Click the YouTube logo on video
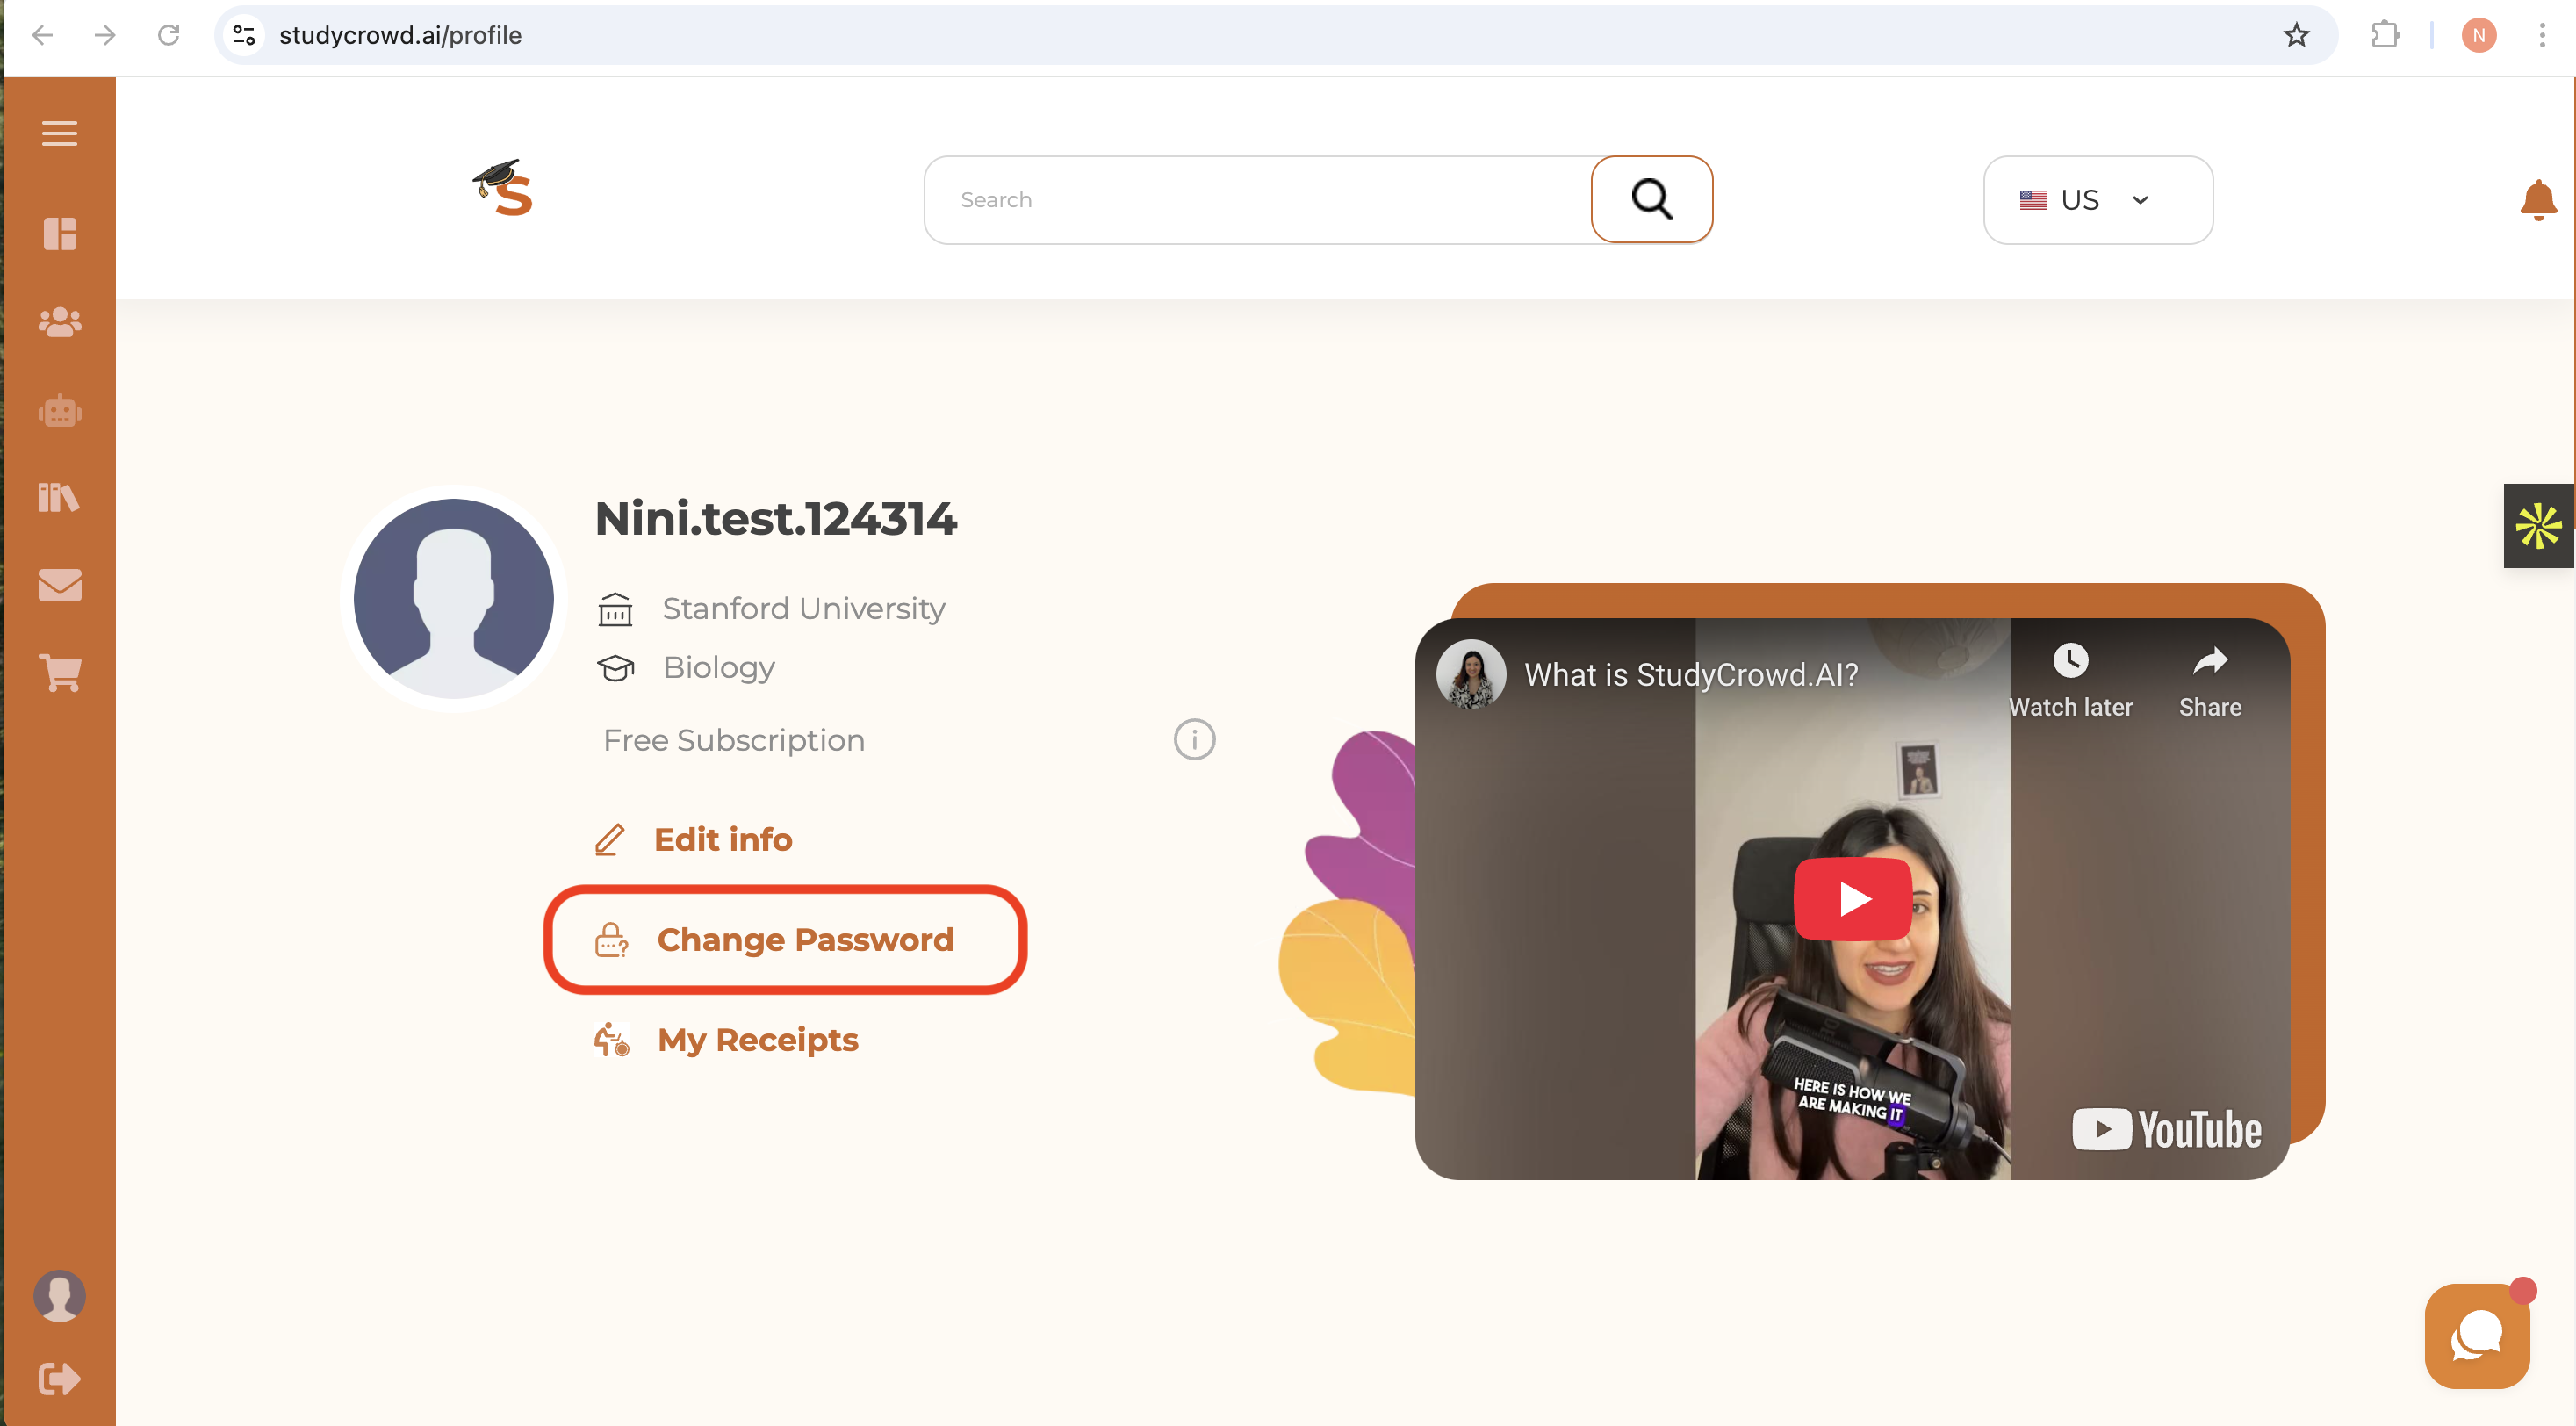Viewport: 2576px width, 1426px height. click(2166, 1129)
